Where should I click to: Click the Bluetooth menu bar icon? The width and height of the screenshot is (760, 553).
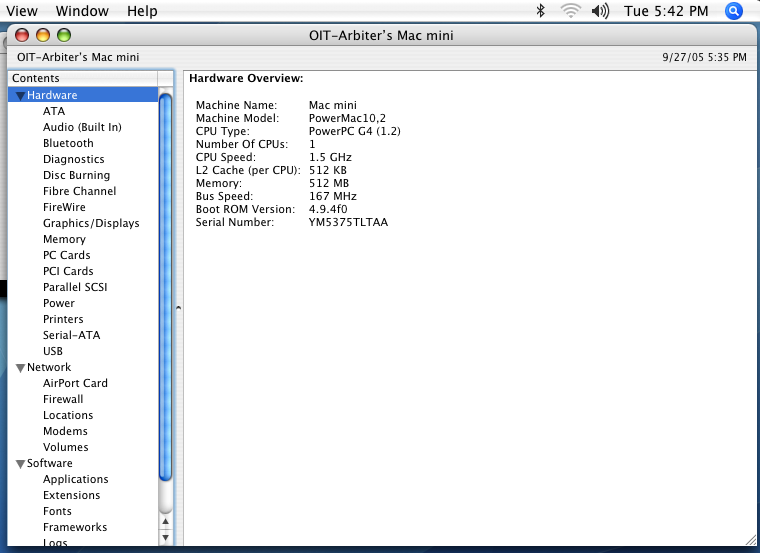[540, 11]
